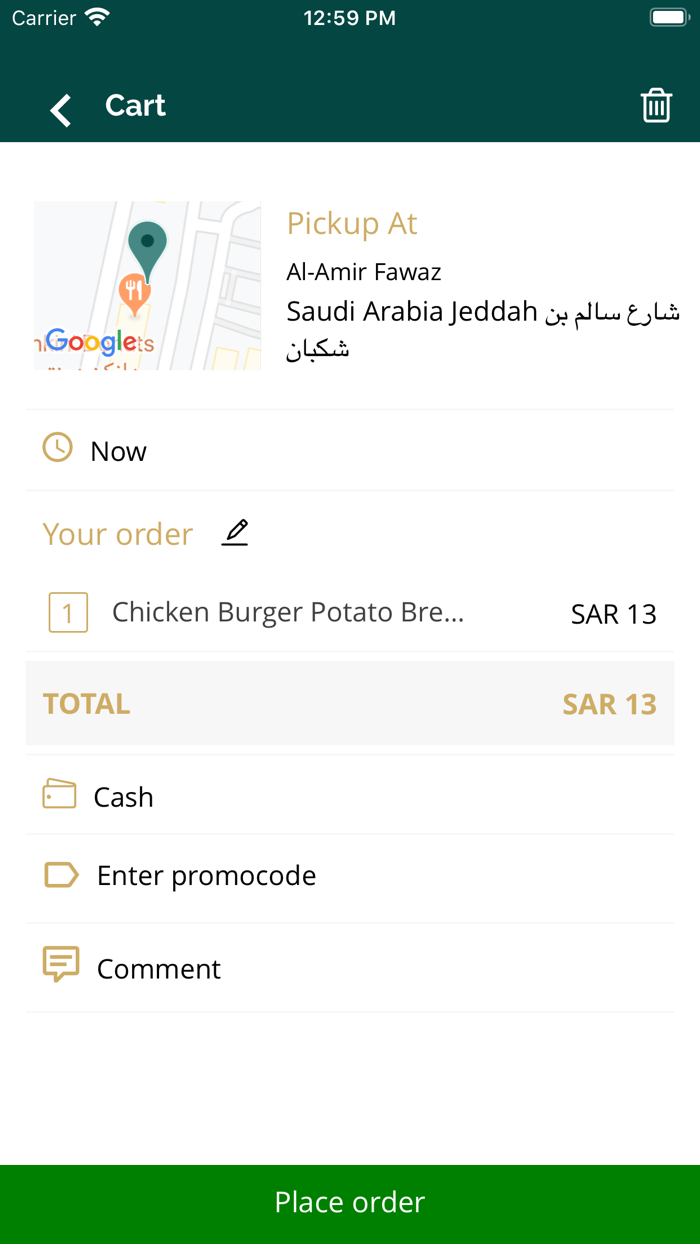Image resolution: width=700 pixels, height=1244 pixels.
Task: Switch pickup time from Now
Action: 118,450
